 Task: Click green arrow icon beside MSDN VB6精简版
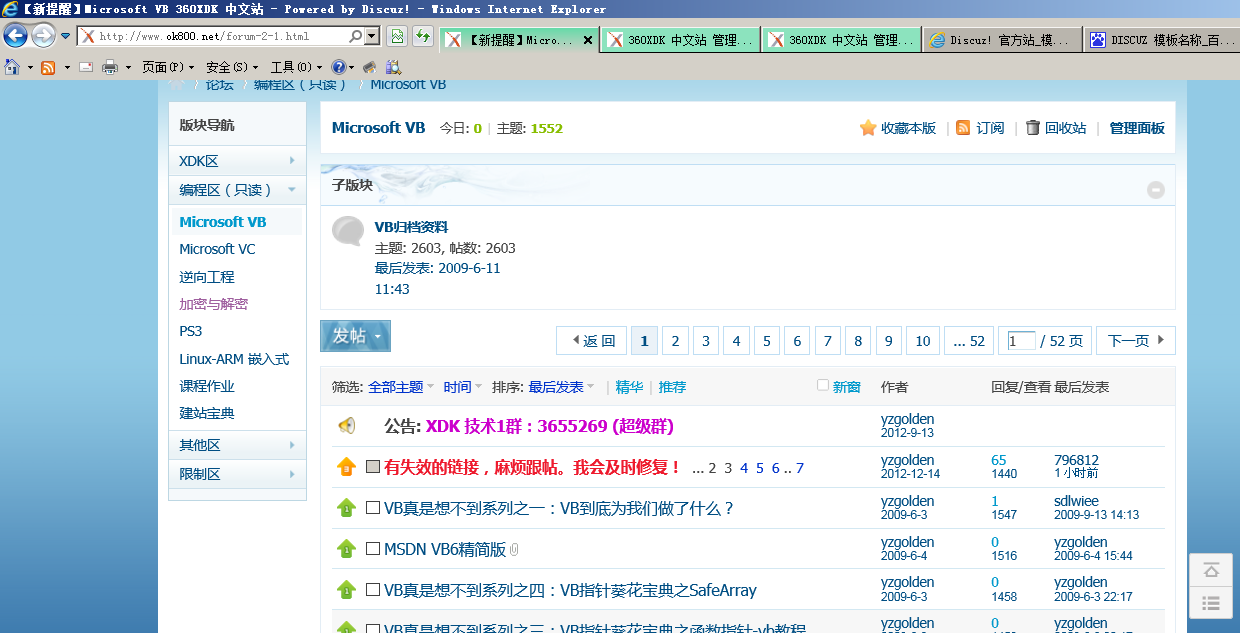click(x=346, y=549)
